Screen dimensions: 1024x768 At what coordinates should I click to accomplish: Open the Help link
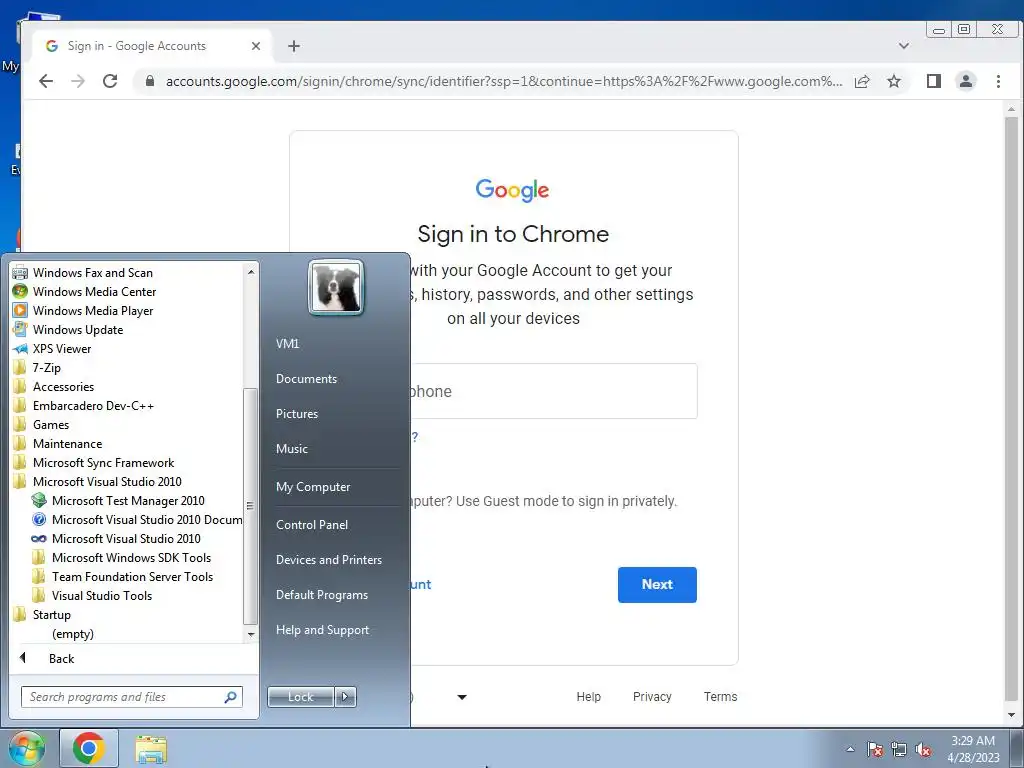coord(588,697)
